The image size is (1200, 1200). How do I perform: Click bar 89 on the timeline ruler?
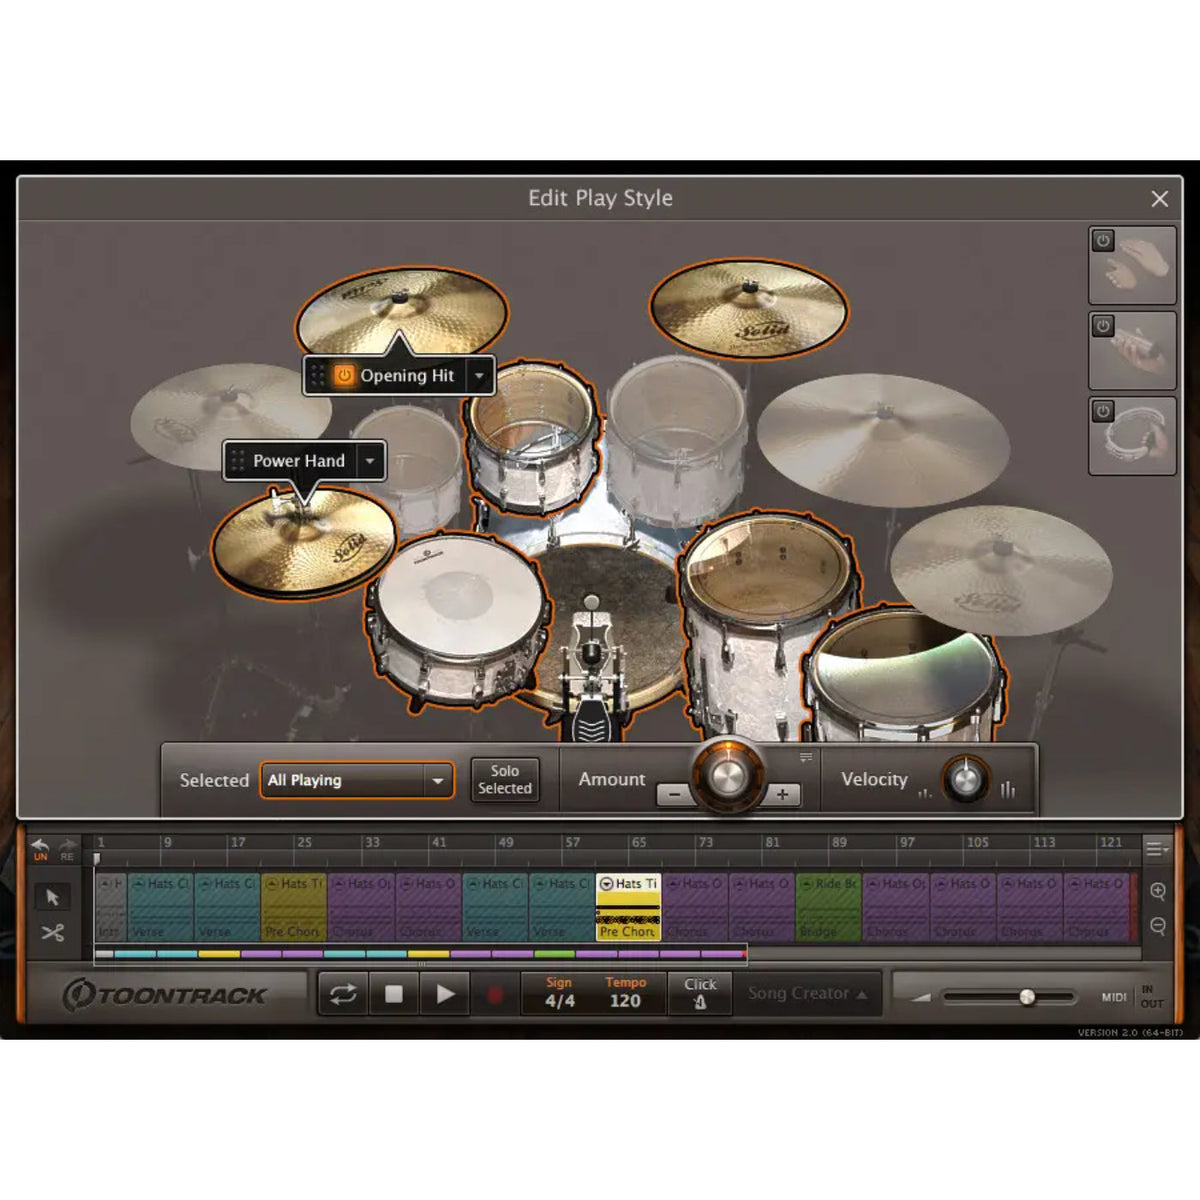[839, 843]
